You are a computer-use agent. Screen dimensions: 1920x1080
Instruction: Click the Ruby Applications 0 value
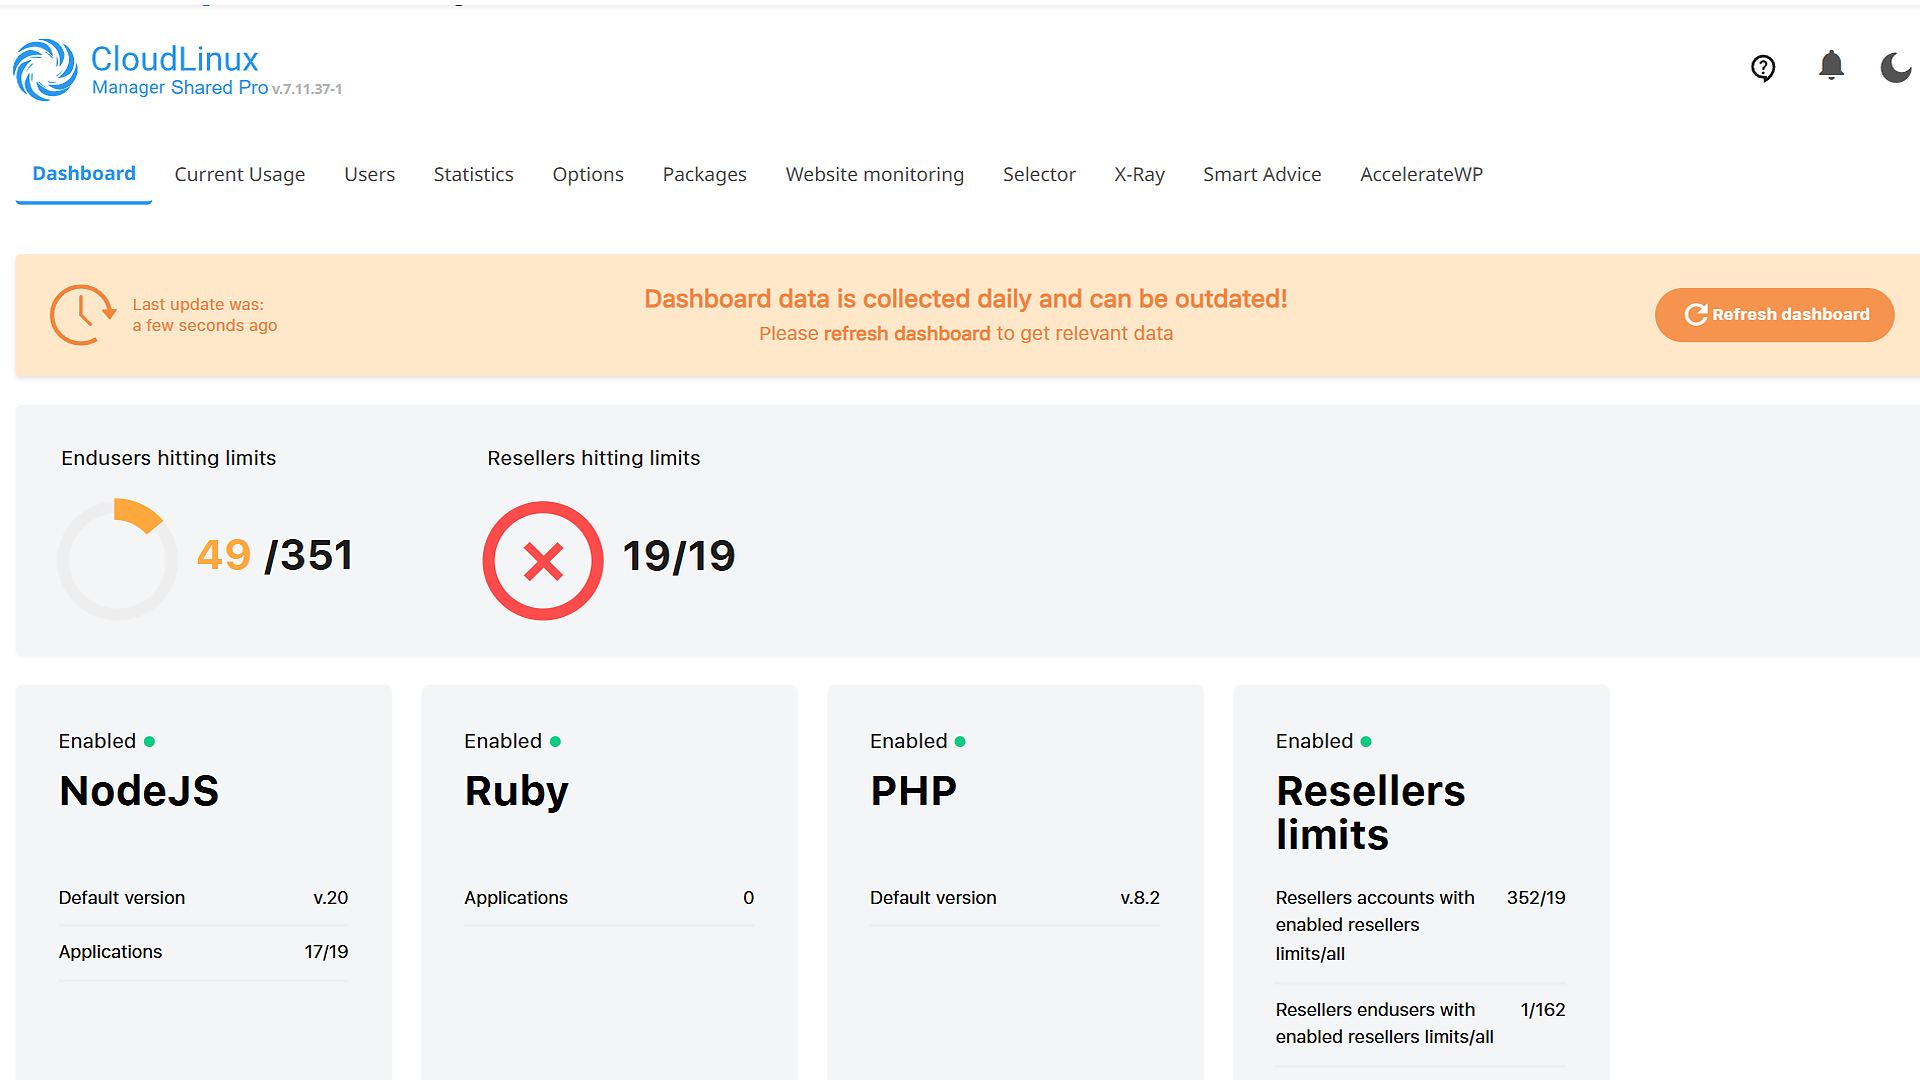pyautogui.click(x=749, y=898)
